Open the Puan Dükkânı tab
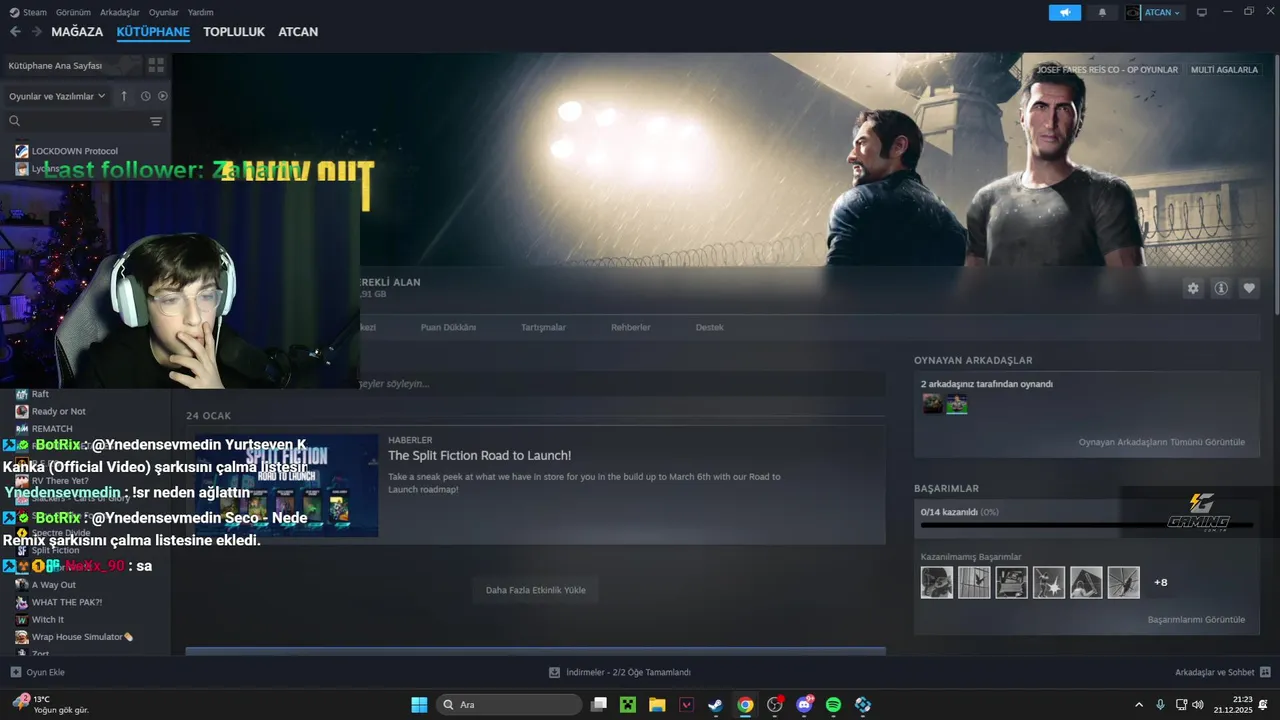 (x=448, y=327)
